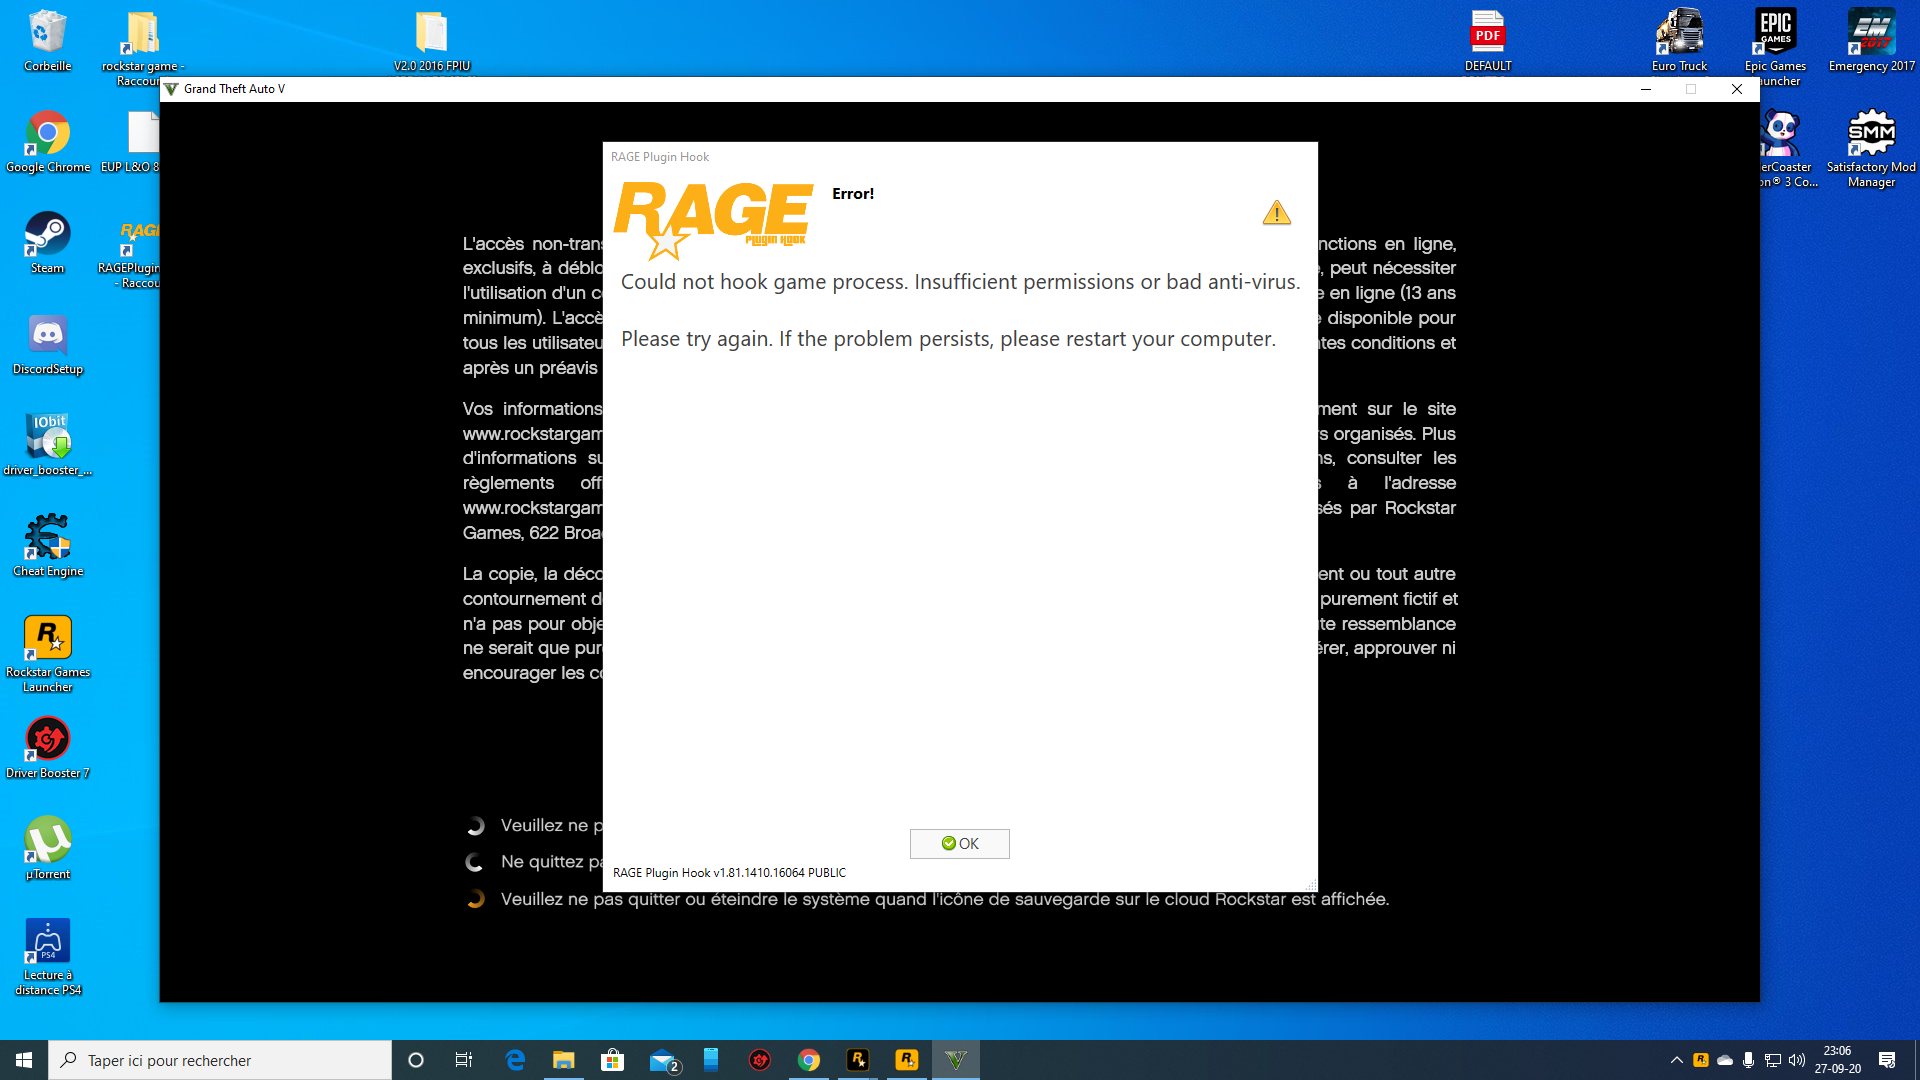Switch to Grand Theft Auto V taskbar button
The height and width of the screenshot is (1080, 1920).
coord(956,1060)
